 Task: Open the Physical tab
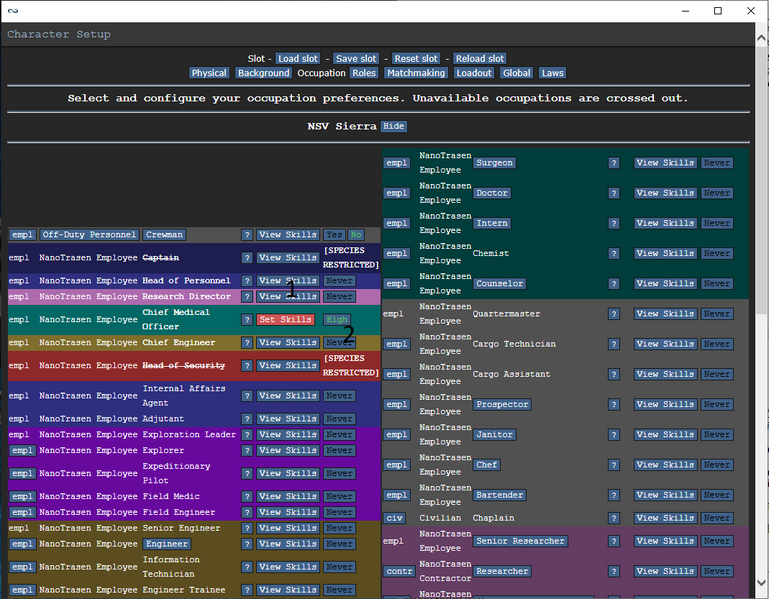209,73
